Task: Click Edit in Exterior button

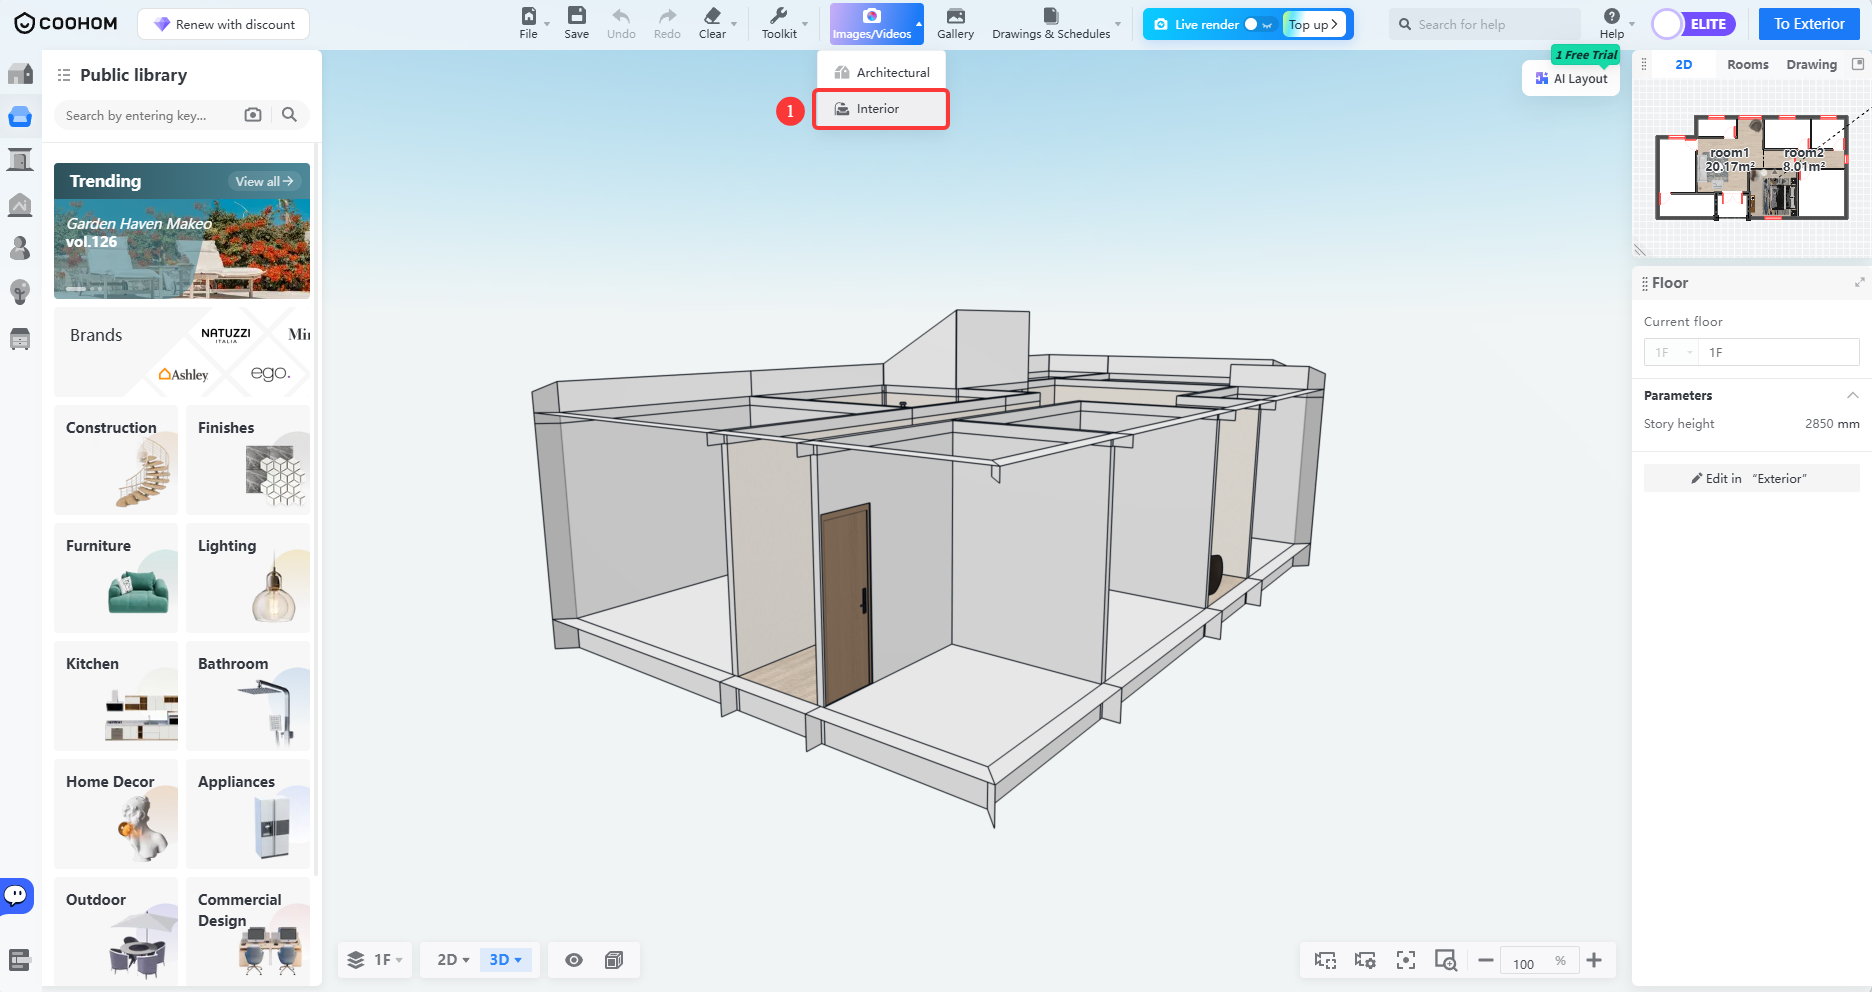Action: (x=1751, y=479)
